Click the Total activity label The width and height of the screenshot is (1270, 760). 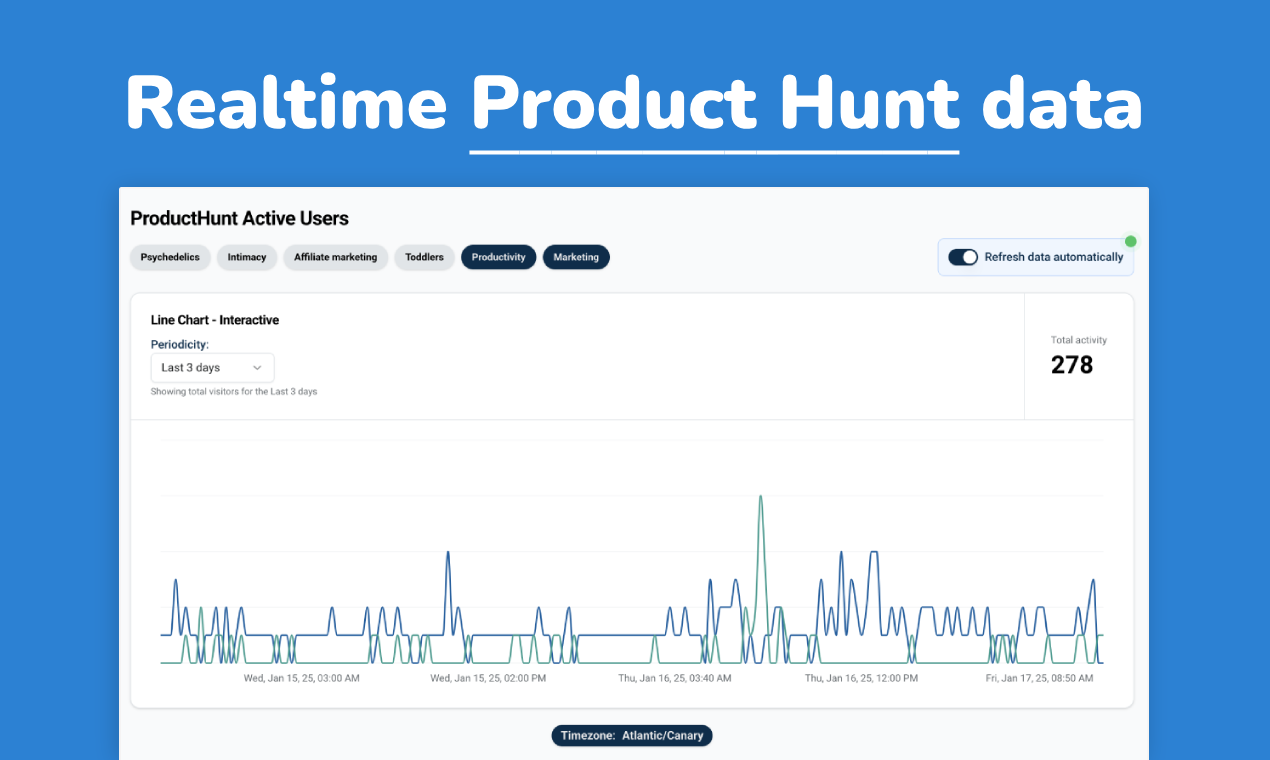click(x=1079, y=340)
